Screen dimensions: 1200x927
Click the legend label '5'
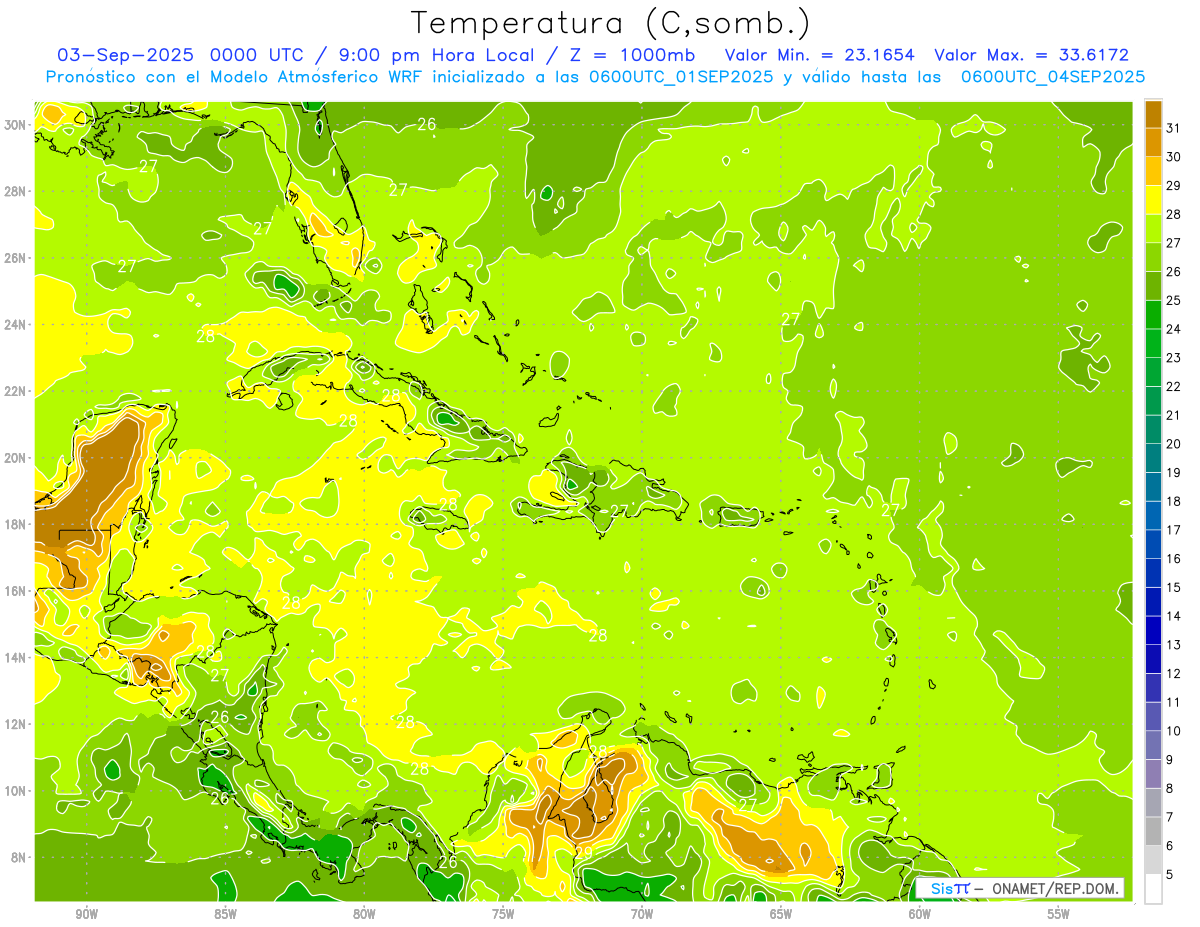1169,874
